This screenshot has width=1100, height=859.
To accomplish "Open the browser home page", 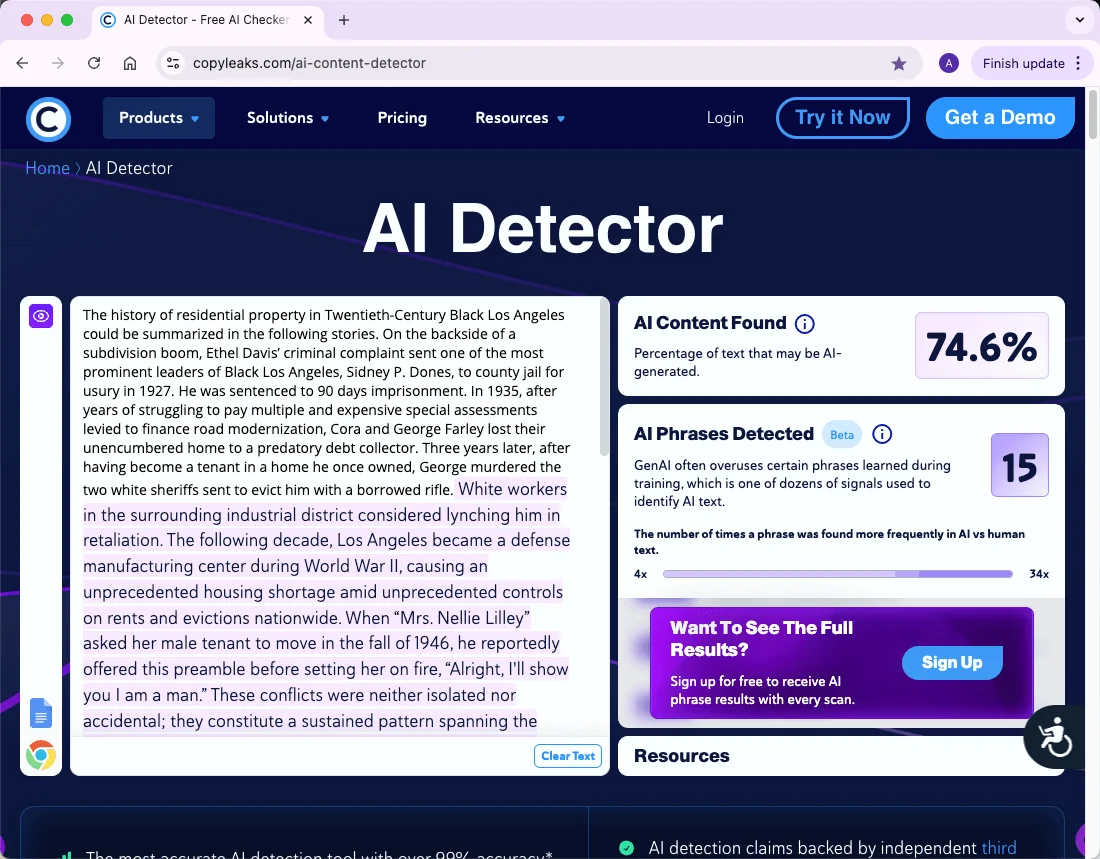I will [130, 63].
